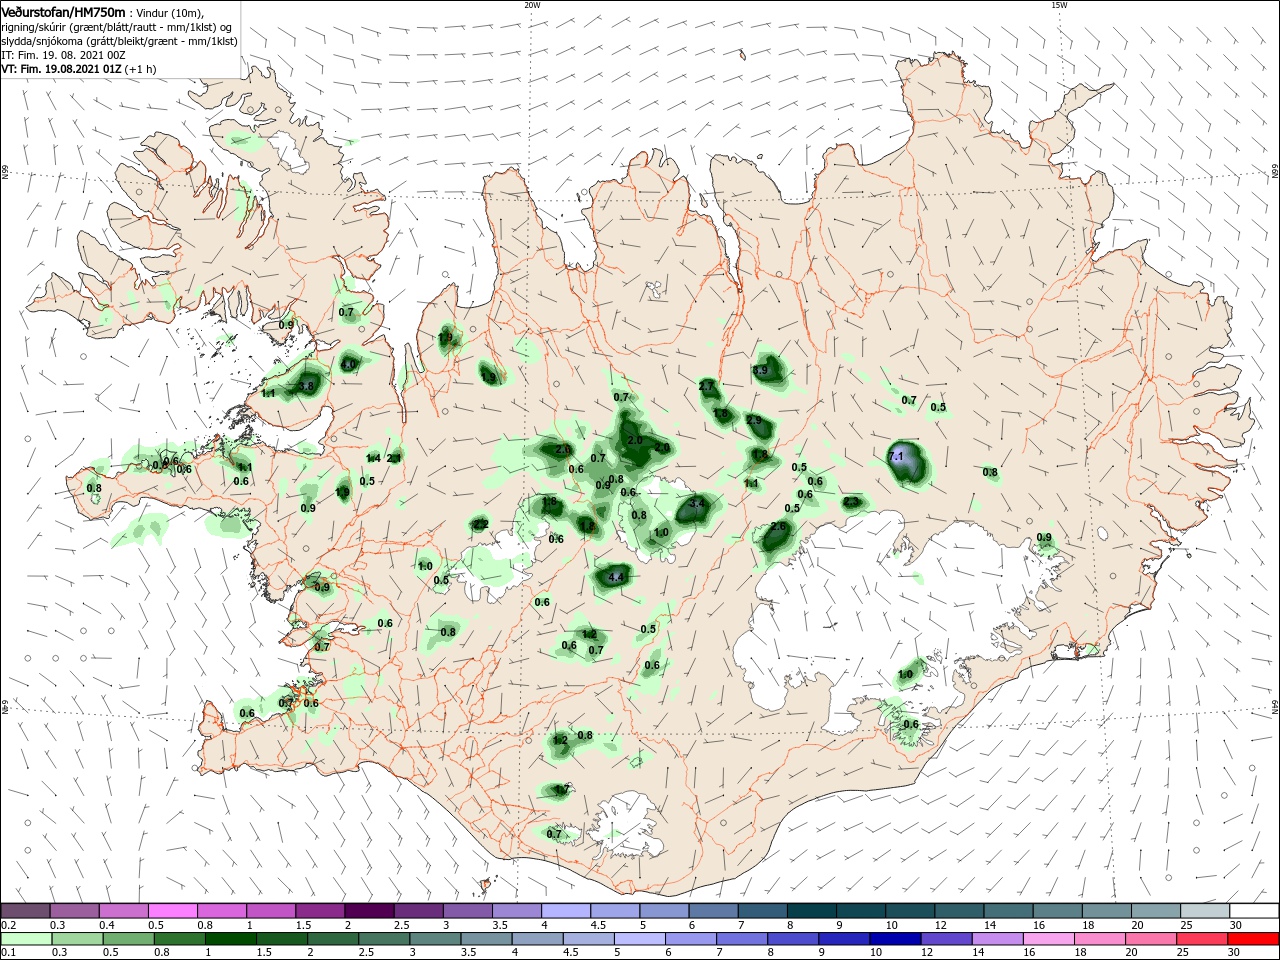
Task: Click the rigning/skúrir header line
Action: (116, 27)
